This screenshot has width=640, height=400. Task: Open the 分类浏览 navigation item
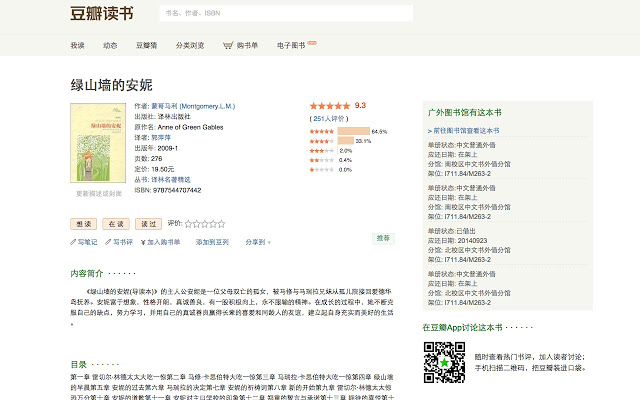coord(190,45)
